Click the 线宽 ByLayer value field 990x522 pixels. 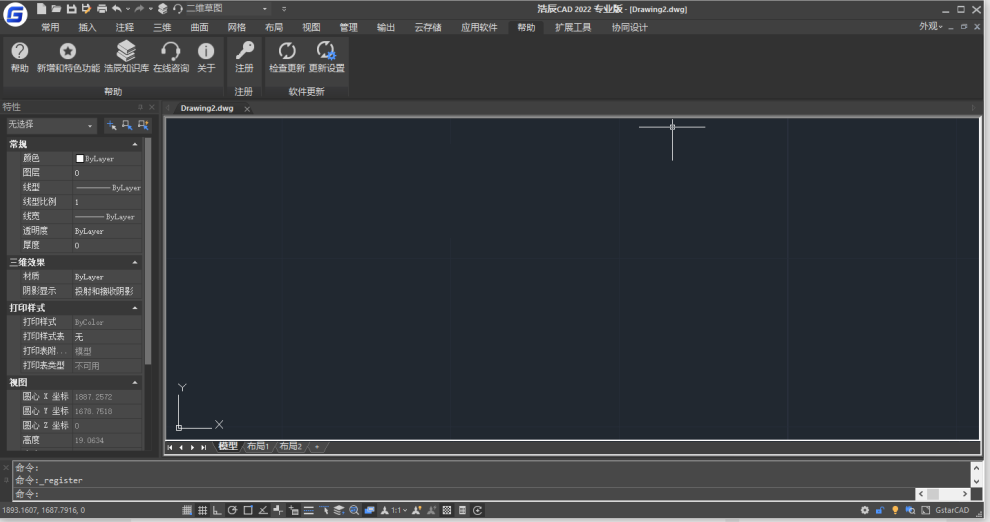(107, 217)
